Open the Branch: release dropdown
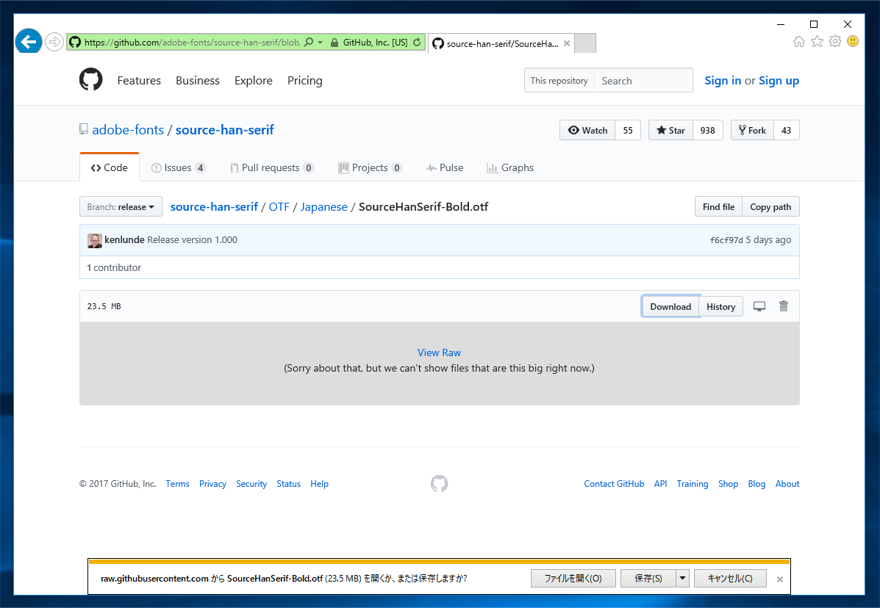The height and width of the screenshot is (608, 880). [121, 207]
